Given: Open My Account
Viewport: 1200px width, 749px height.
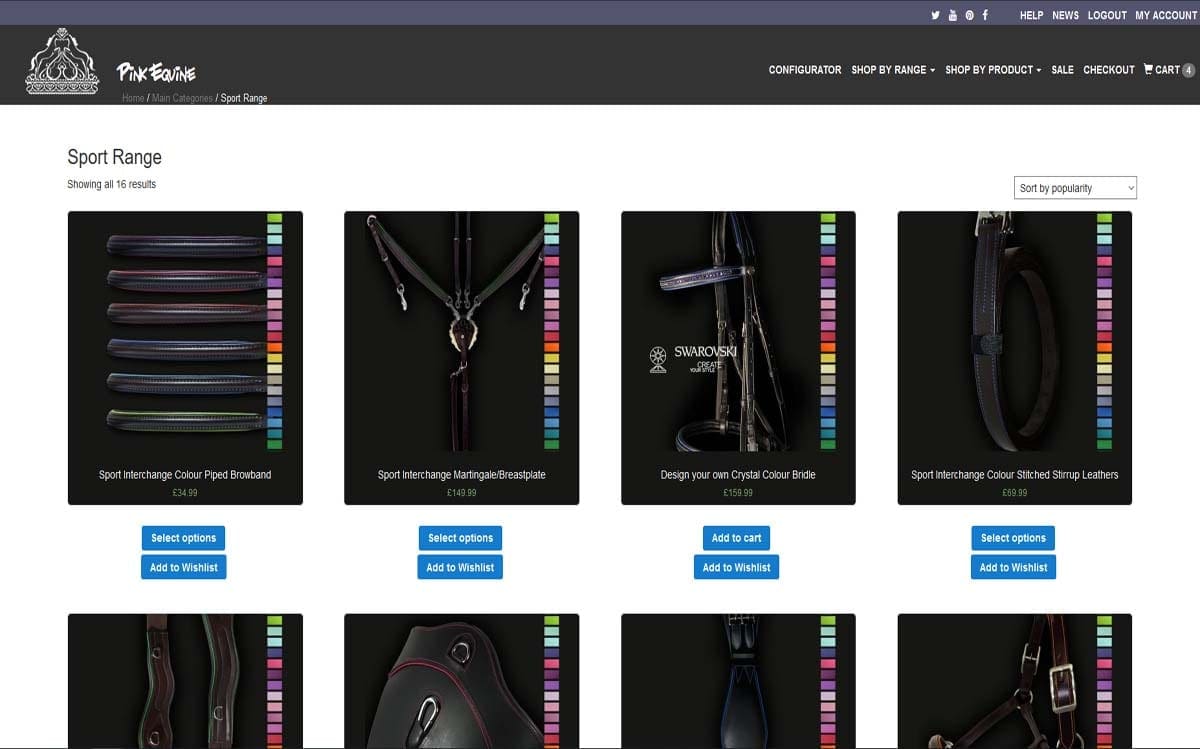Looking at the screenshot, I should click(x=1166, y=15).
